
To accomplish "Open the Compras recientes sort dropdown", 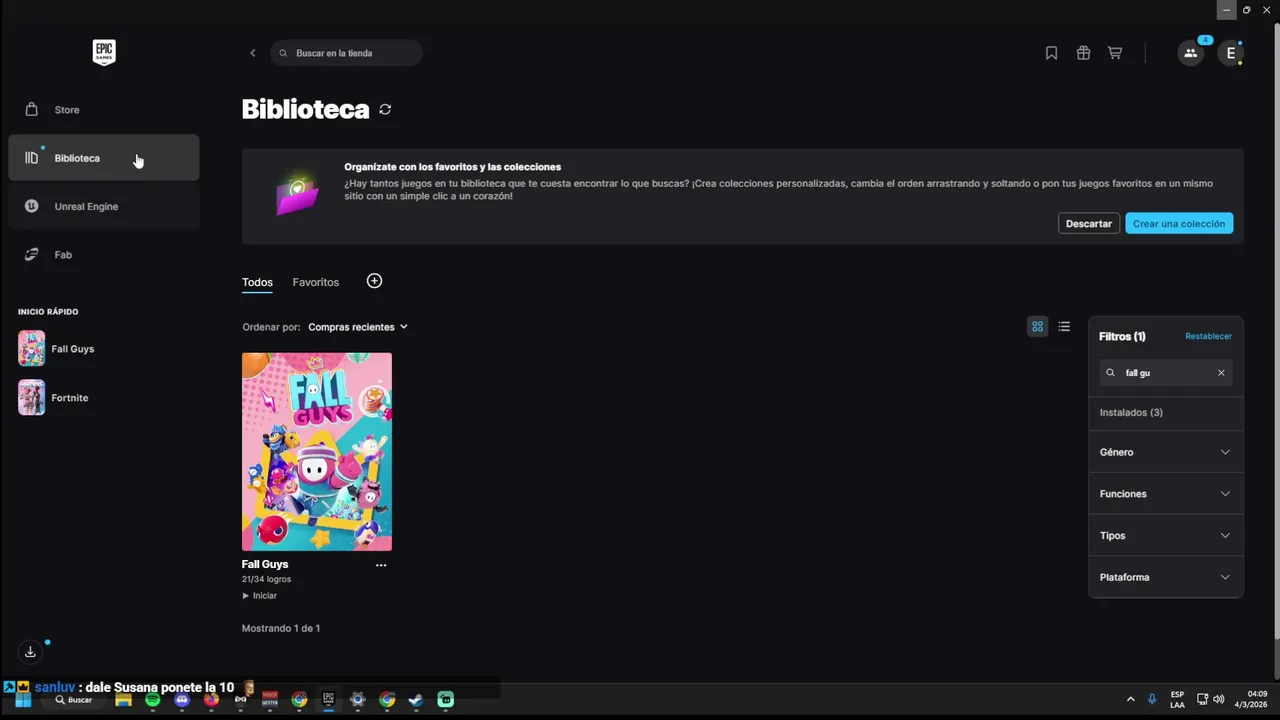I will pyautogui.click(x=358, y=327).
